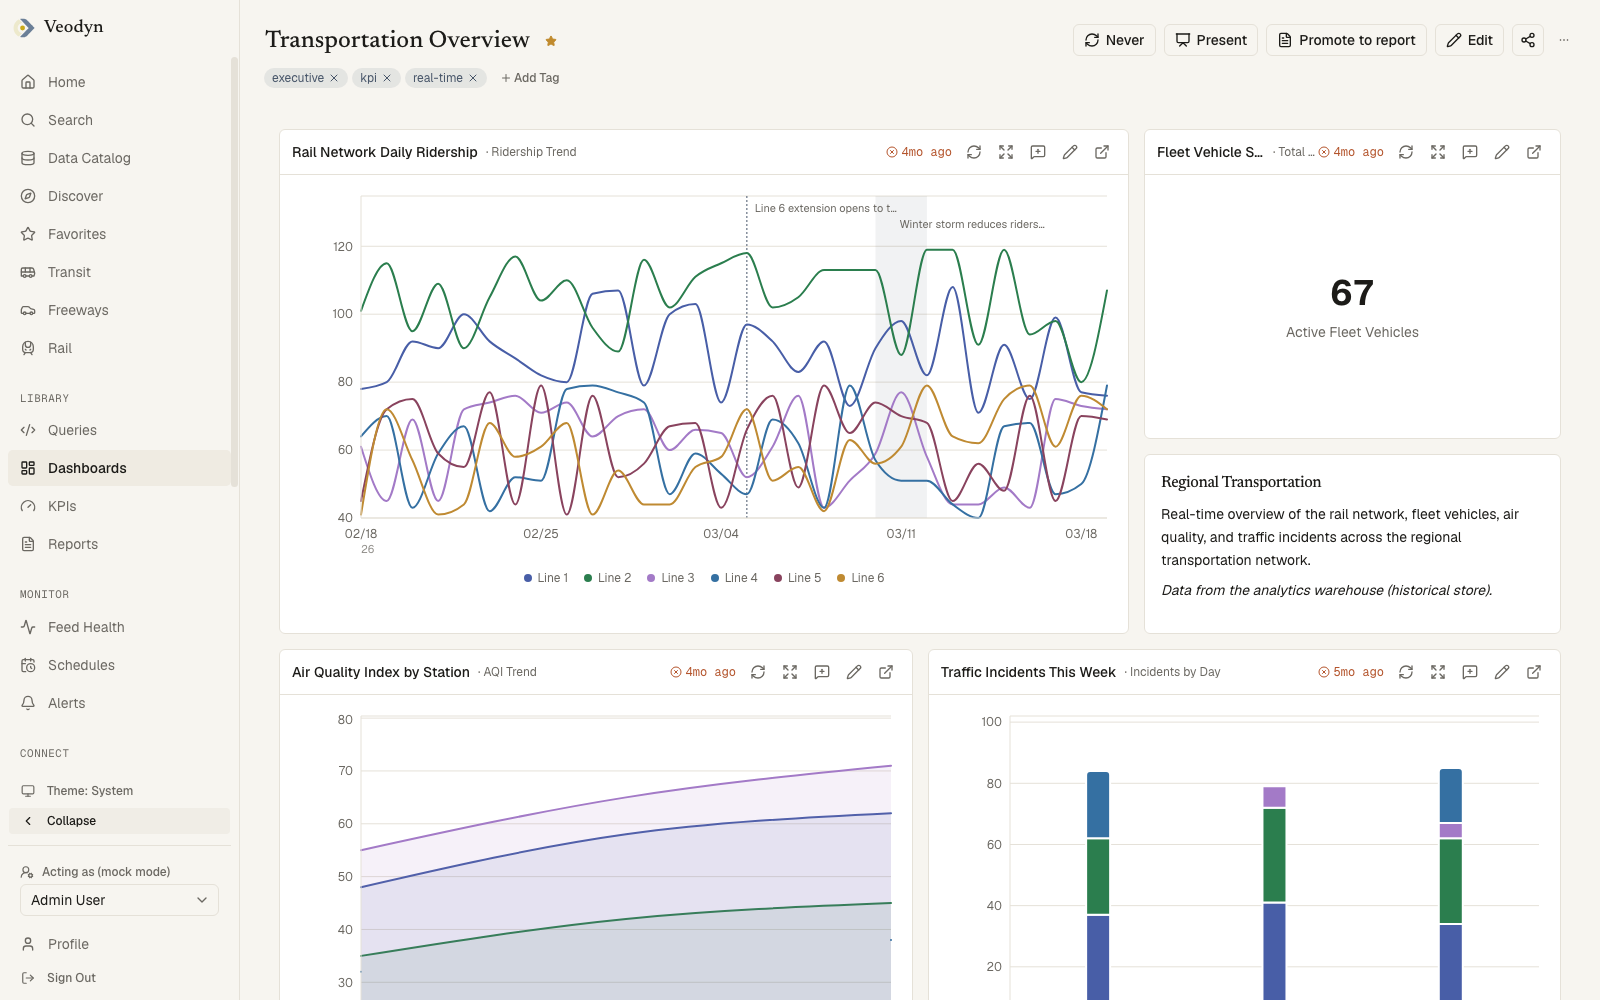Open Rail Network Daily Ridership in new window

click(1102, 152)
